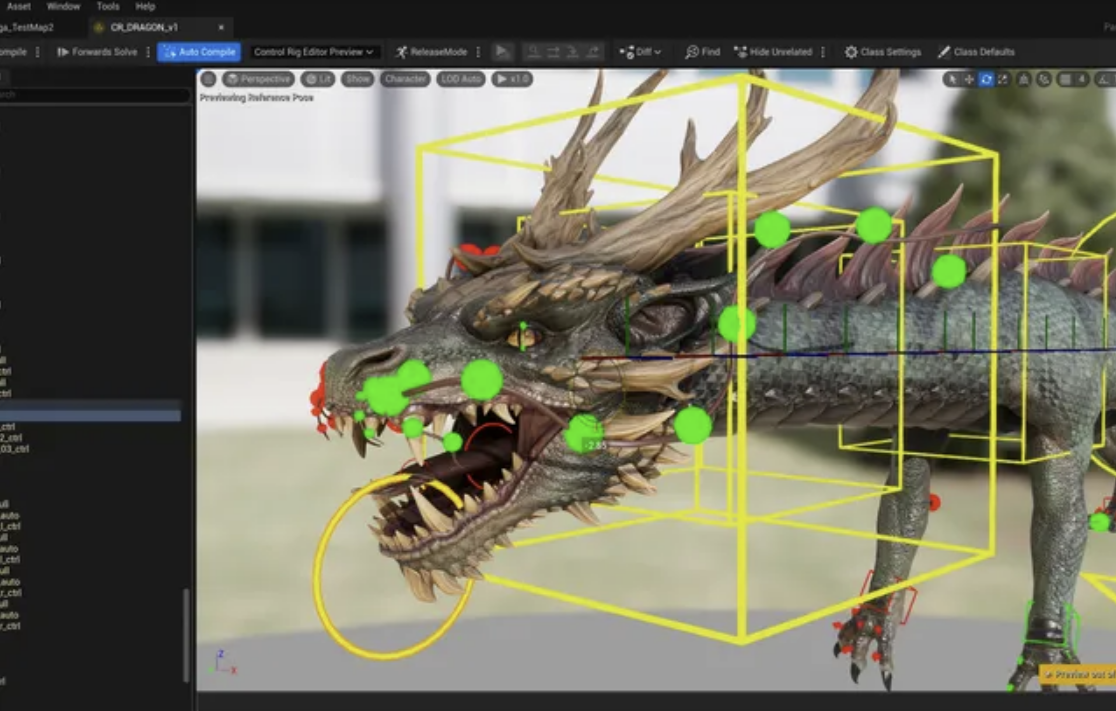Toggle Hide Unrelated nodes
Screen dimensions: 1116x711
(x=773, y=52)
